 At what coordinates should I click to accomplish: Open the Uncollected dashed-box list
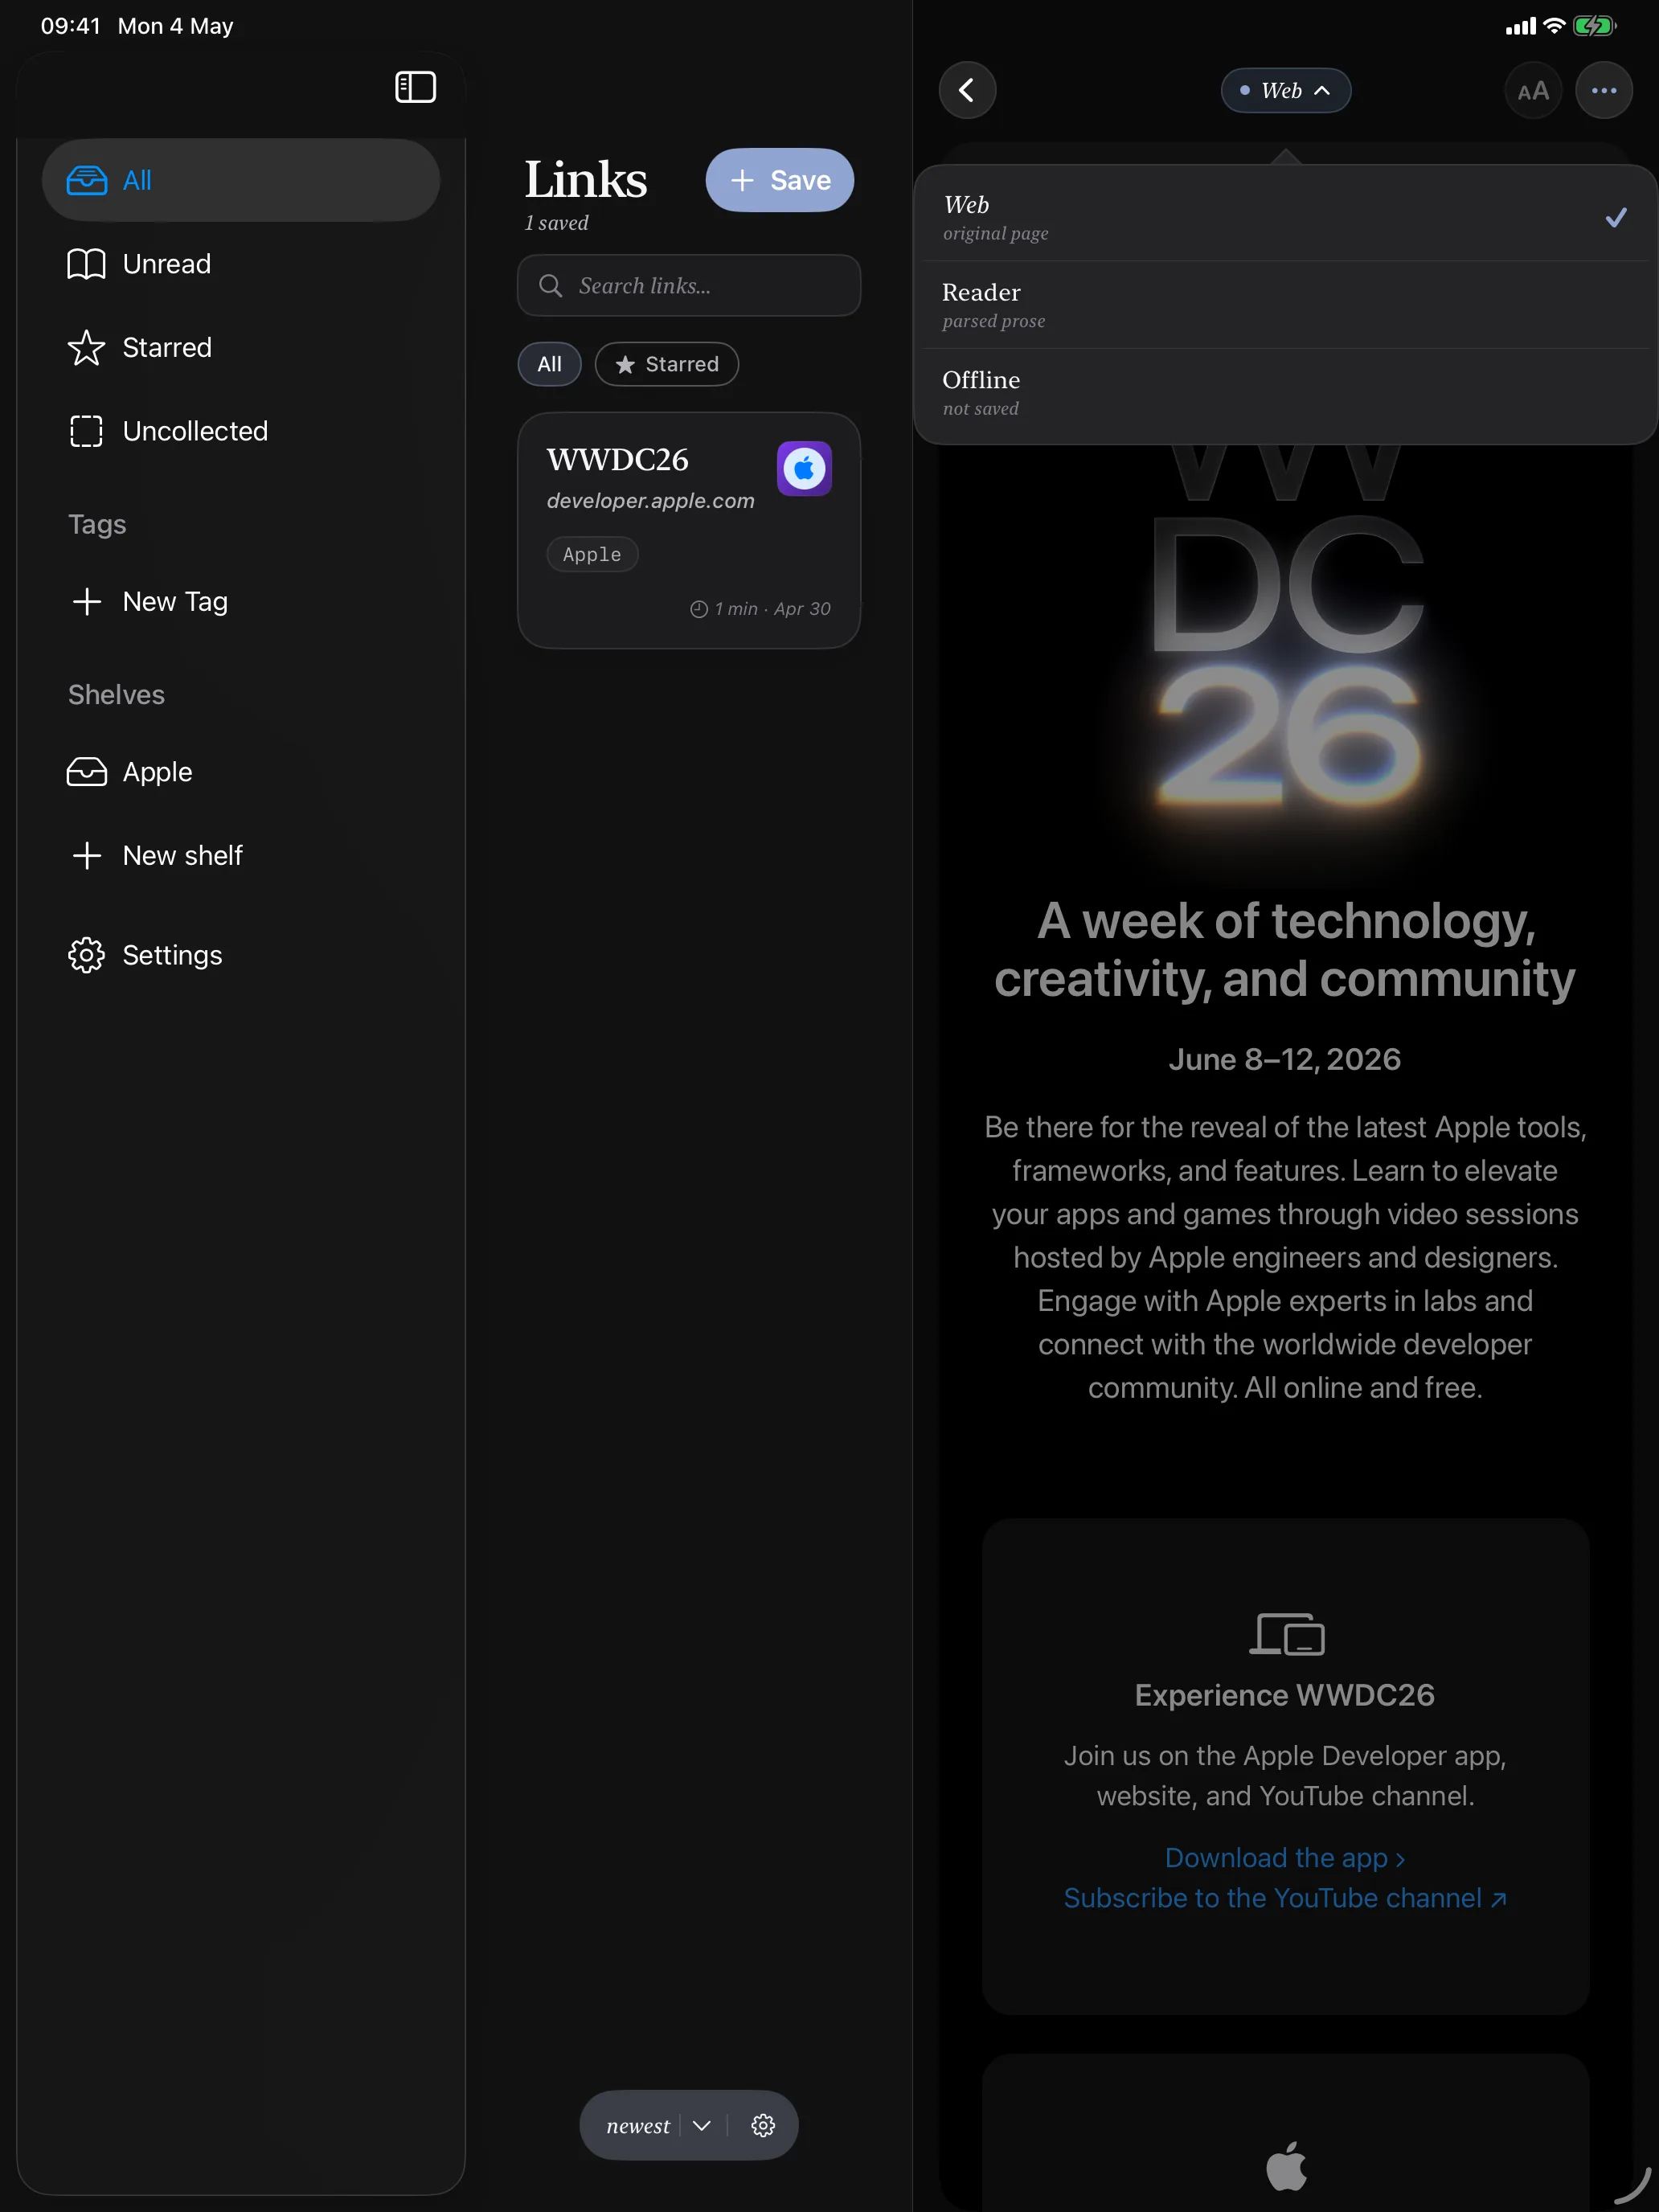[x=241, y=431]
